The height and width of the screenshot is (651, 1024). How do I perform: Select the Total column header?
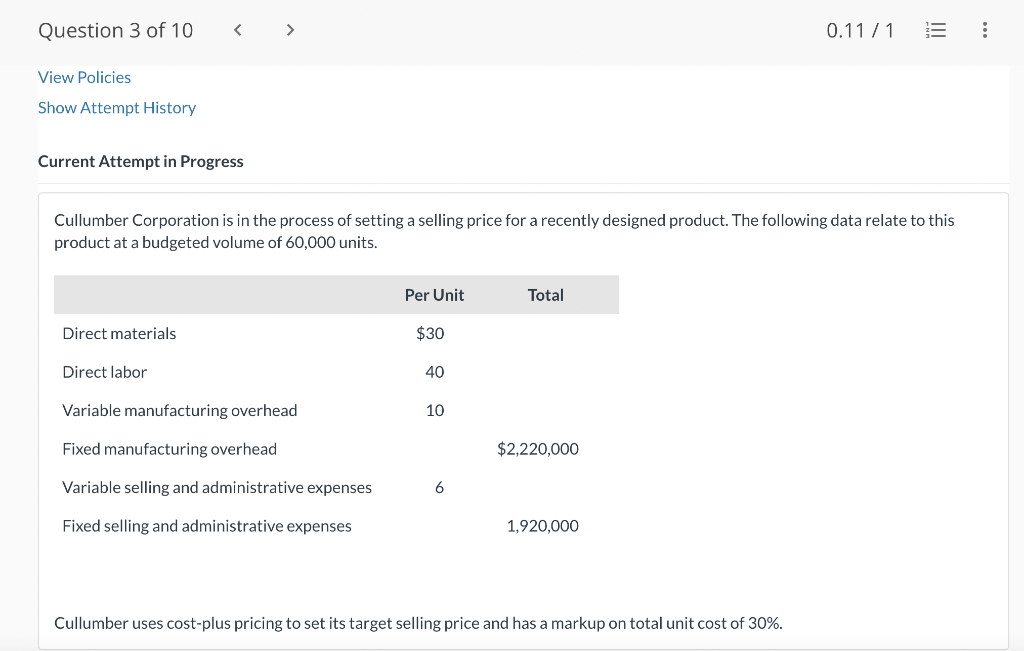point(545,295)
